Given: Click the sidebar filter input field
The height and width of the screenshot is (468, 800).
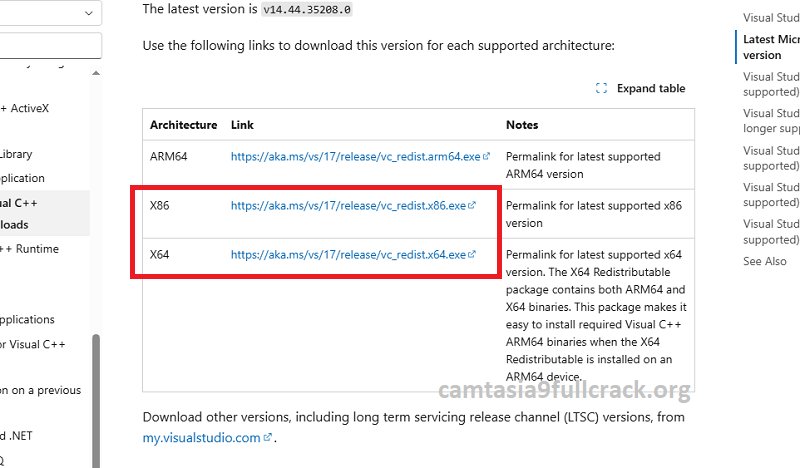Looking at the screenshot, I should coord(50,46).
